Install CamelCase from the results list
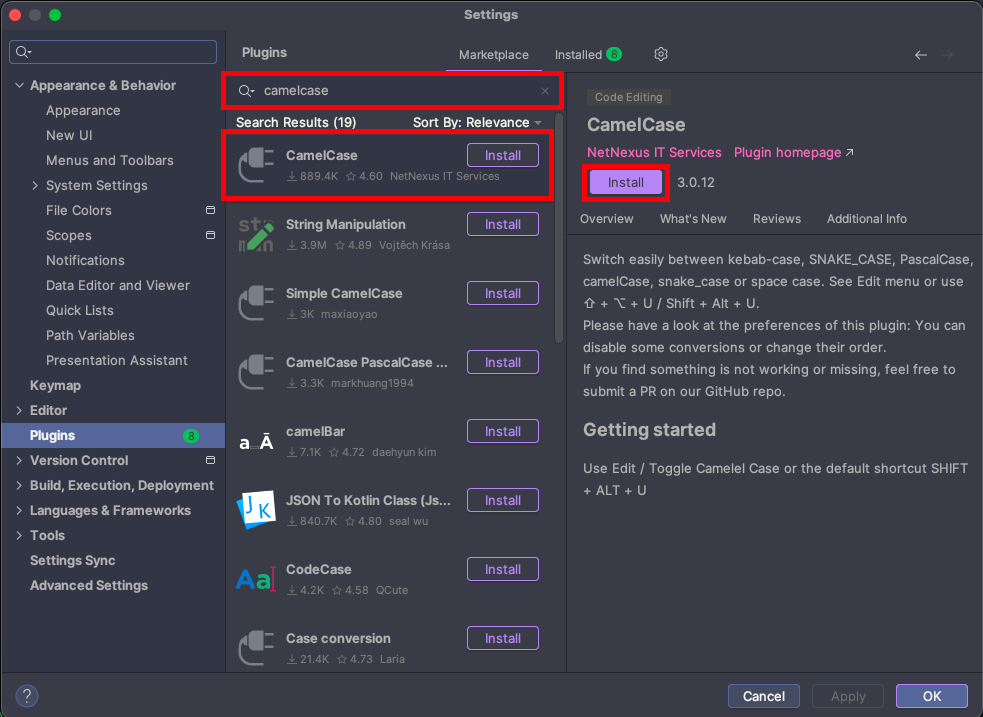 pos(503,155)
